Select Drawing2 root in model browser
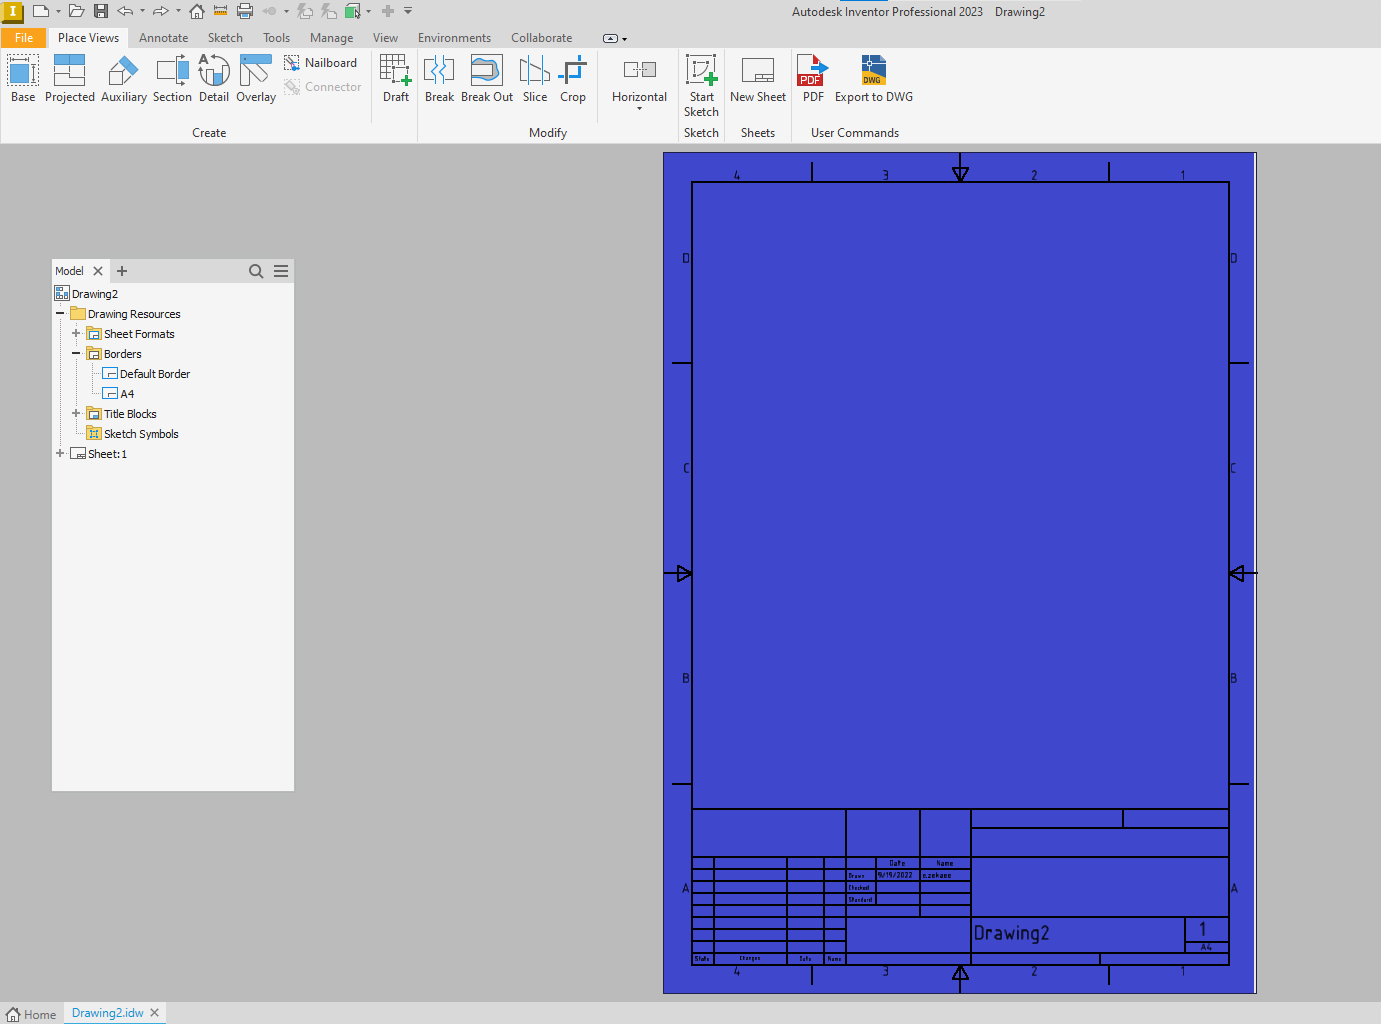 pos(86,294)
